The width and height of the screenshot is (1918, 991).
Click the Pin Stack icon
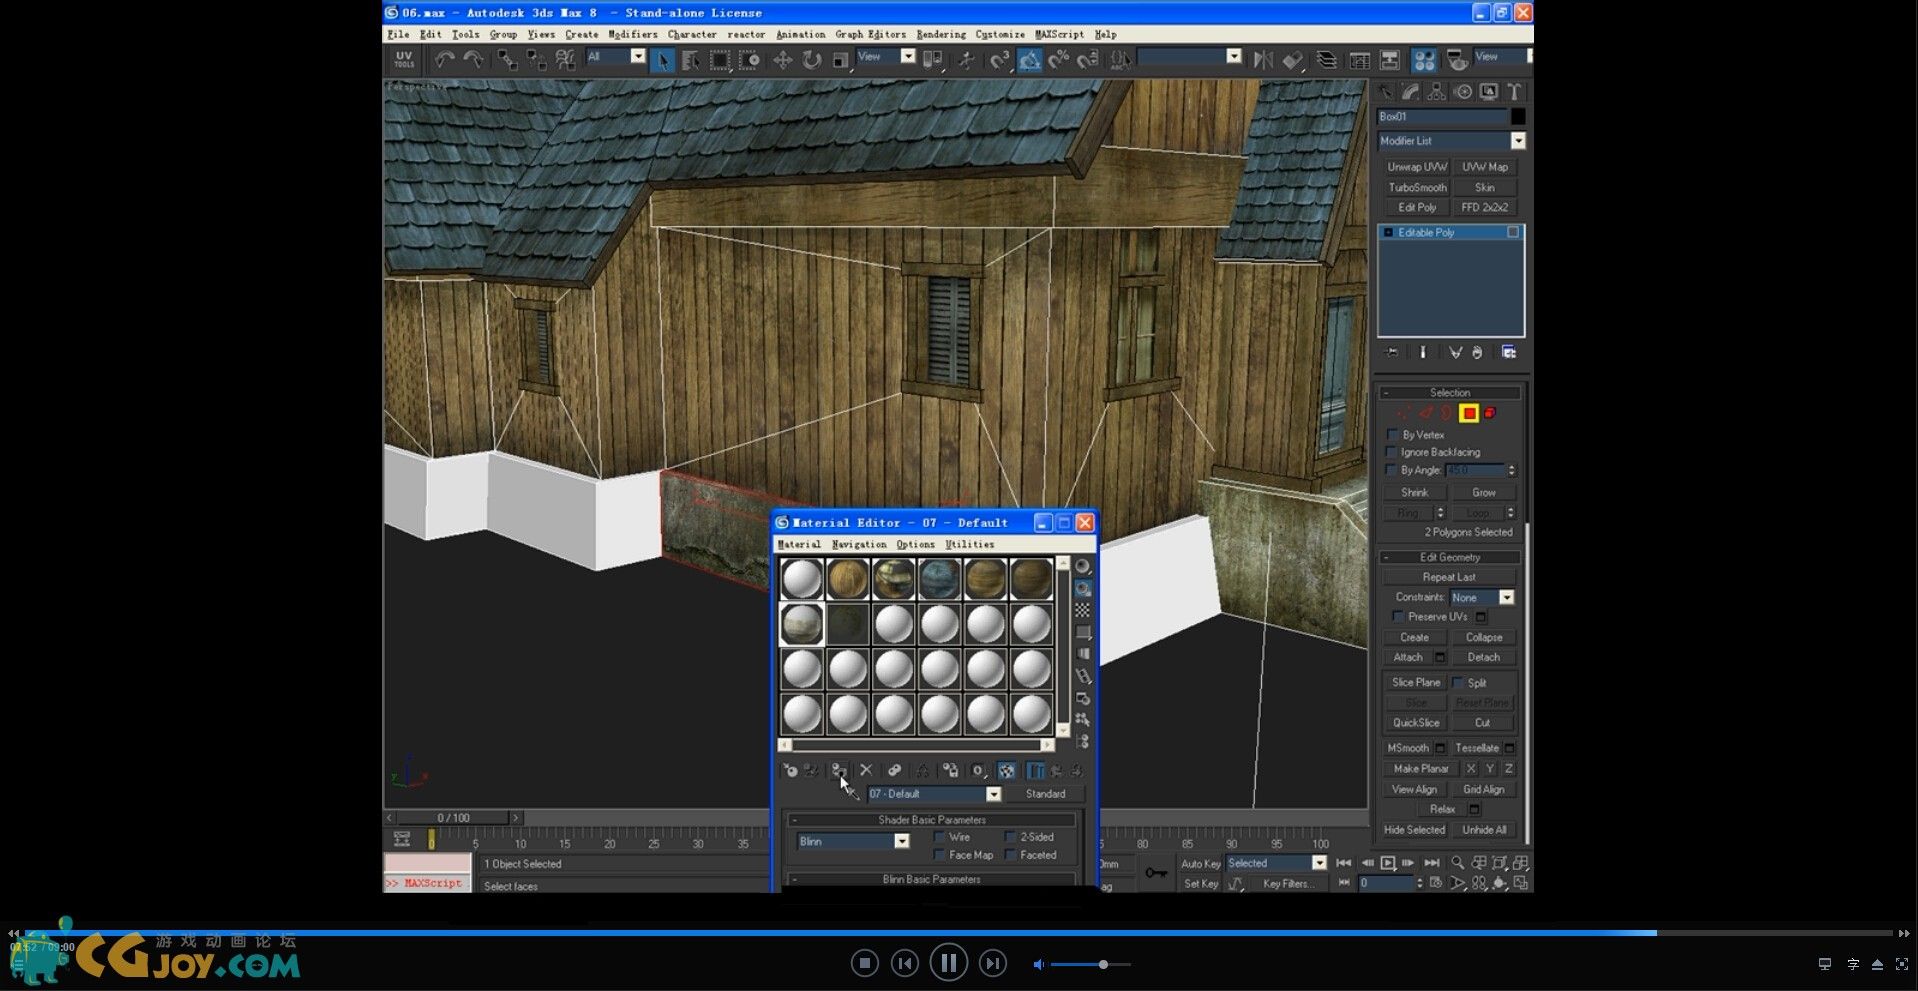(1391, 352)
